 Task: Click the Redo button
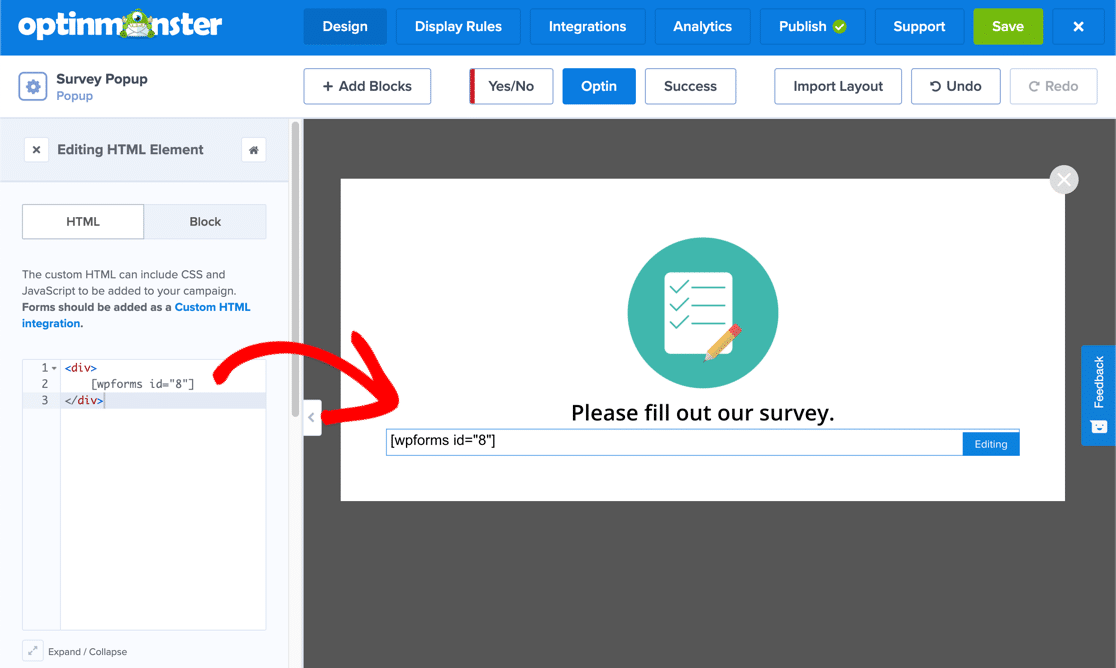1053,86
